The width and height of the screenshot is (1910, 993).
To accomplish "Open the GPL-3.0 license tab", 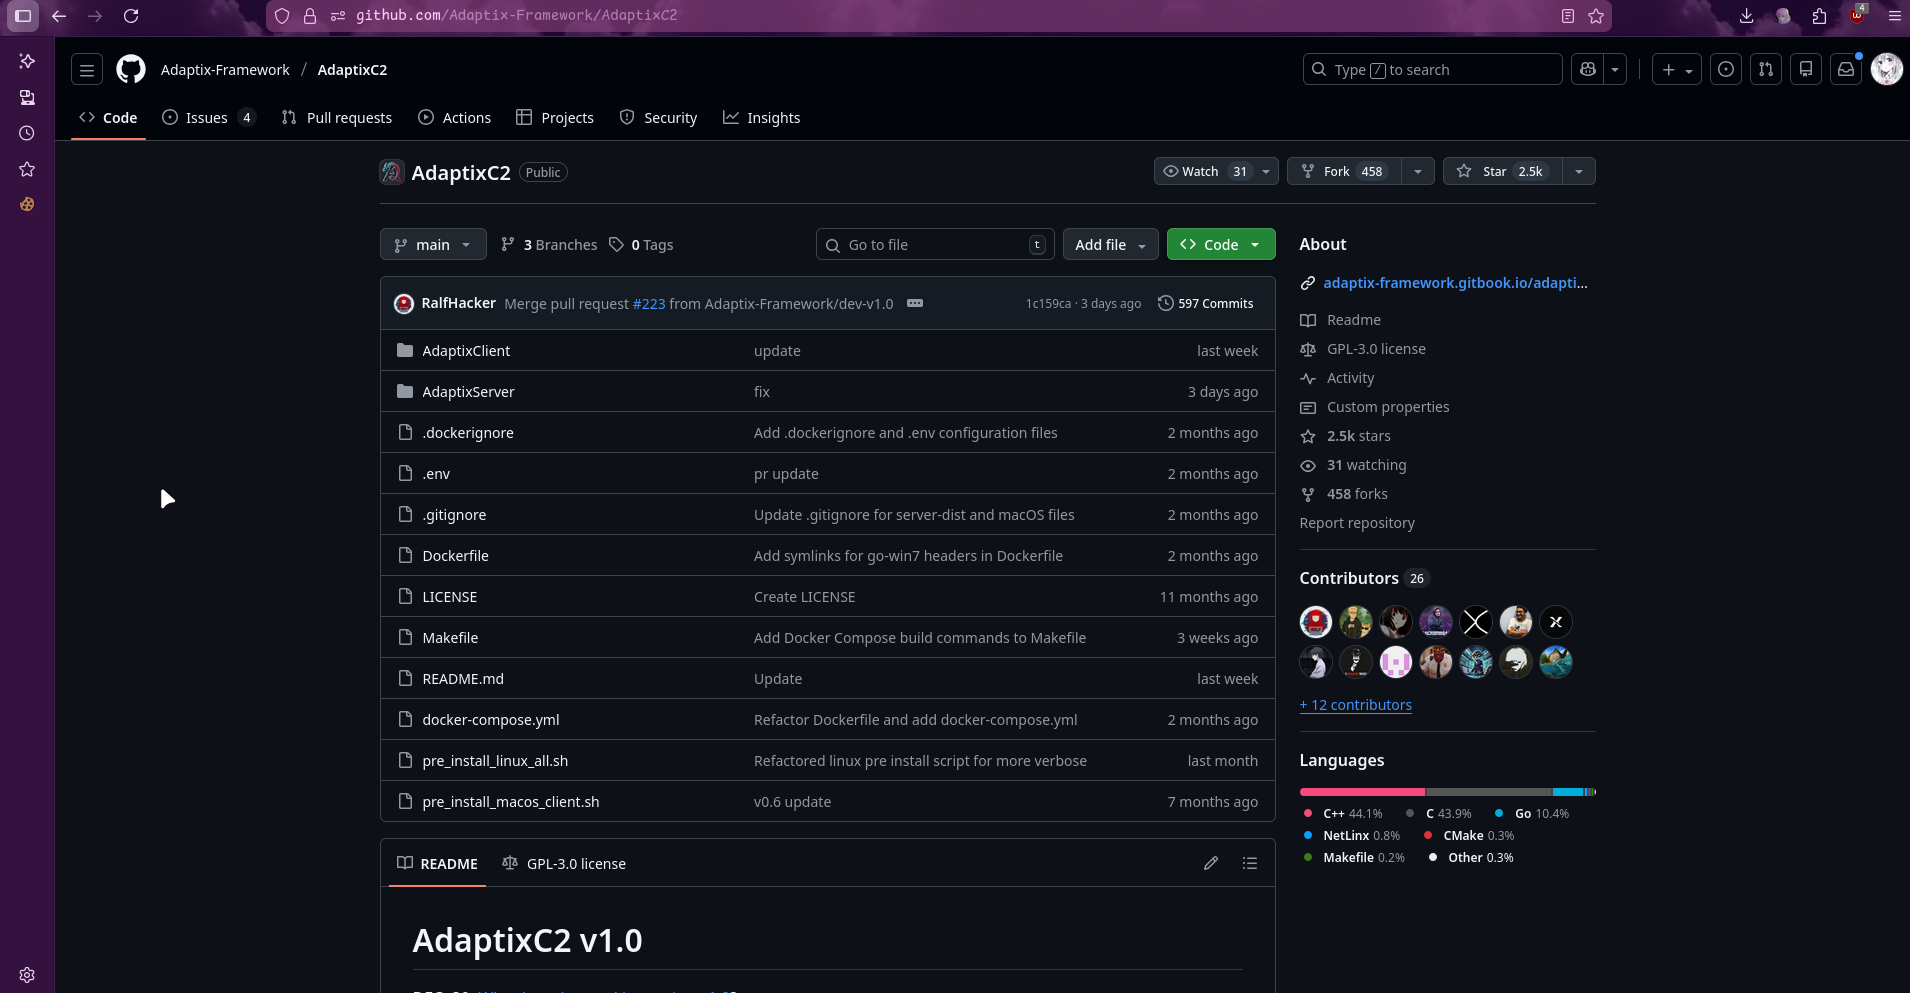I will click(x=565, y=864).
